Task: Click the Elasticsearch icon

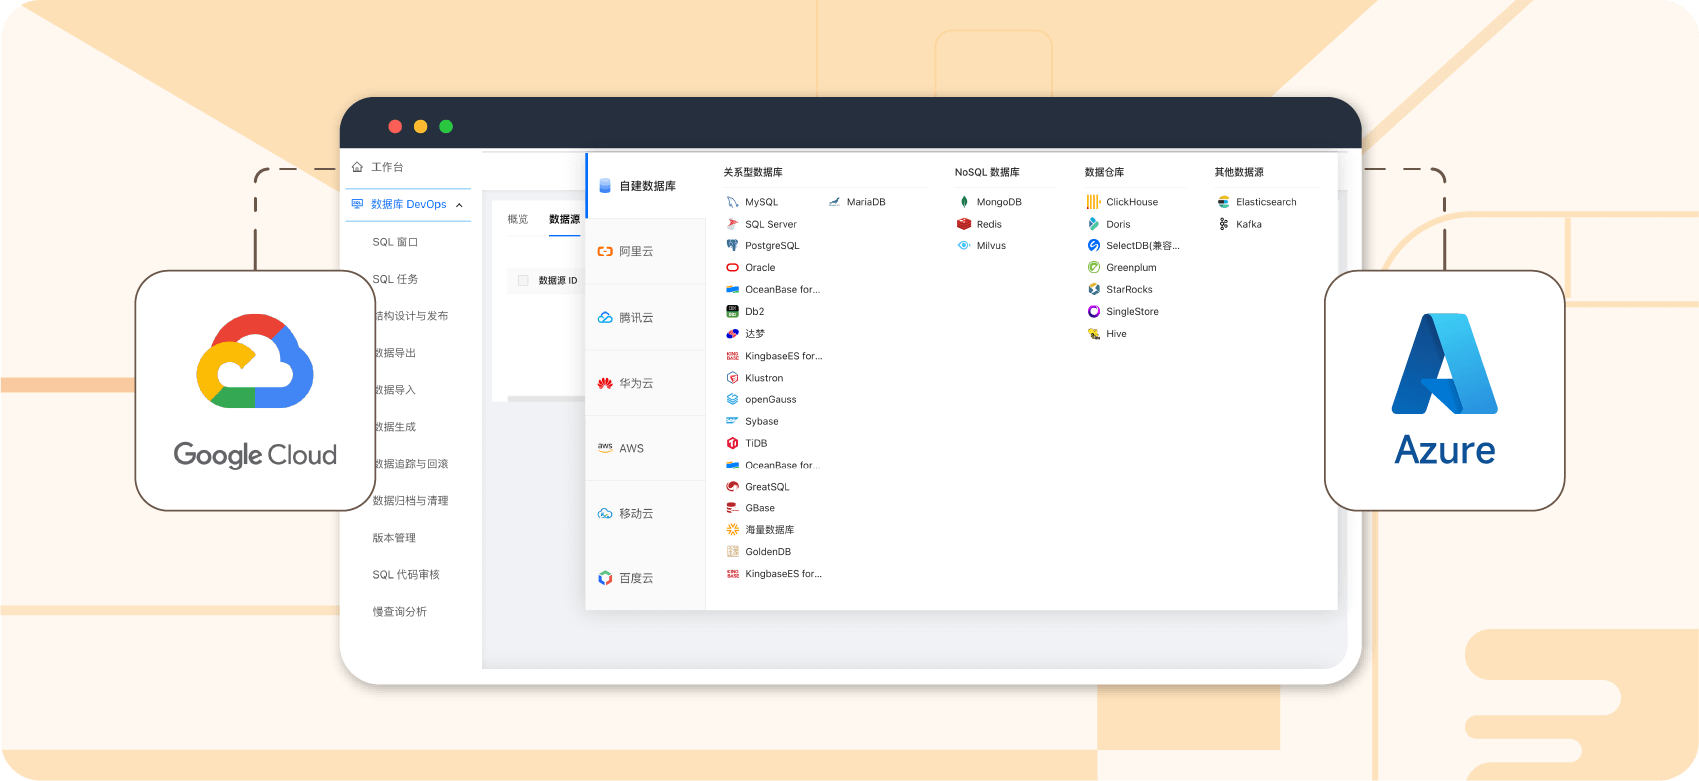Action: click(x=1223, y=202)
